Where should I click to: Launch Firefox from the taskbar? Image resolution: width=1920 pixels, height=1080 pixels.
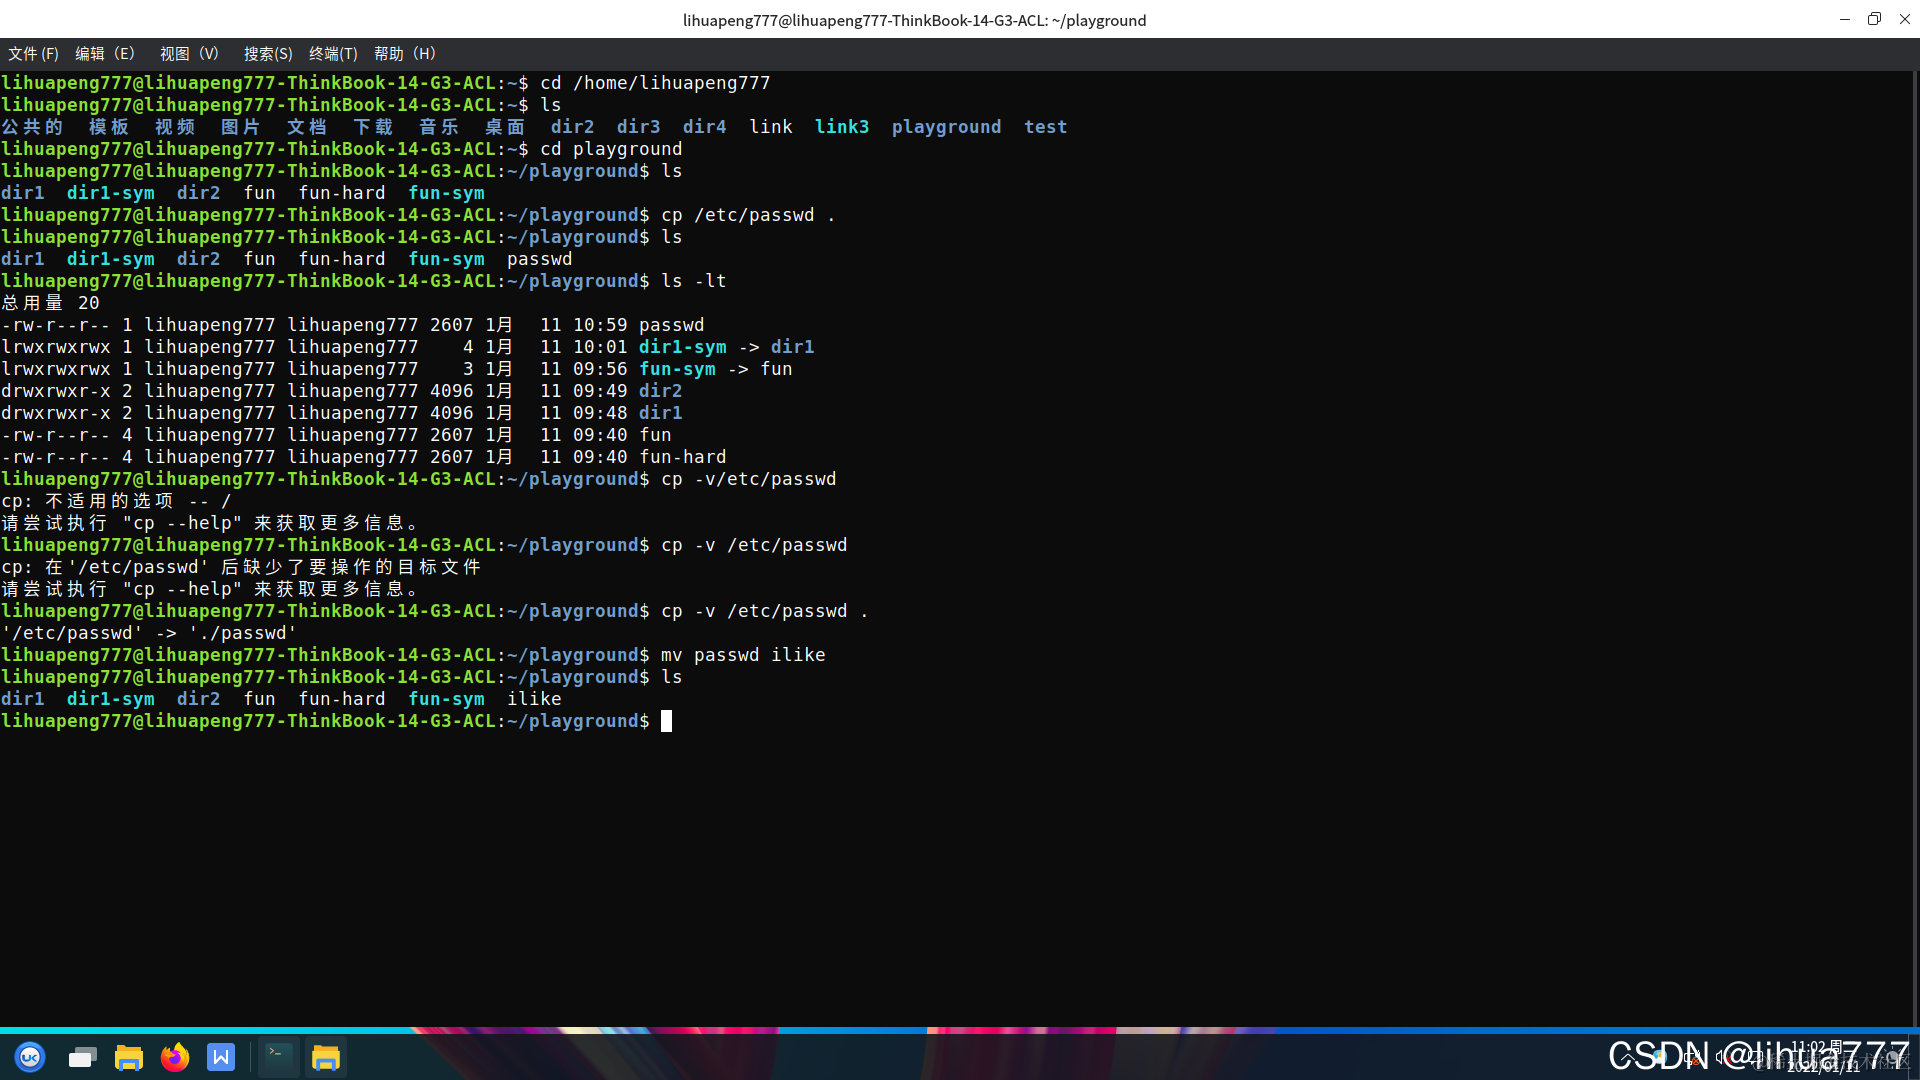[x=175, y=1057]
